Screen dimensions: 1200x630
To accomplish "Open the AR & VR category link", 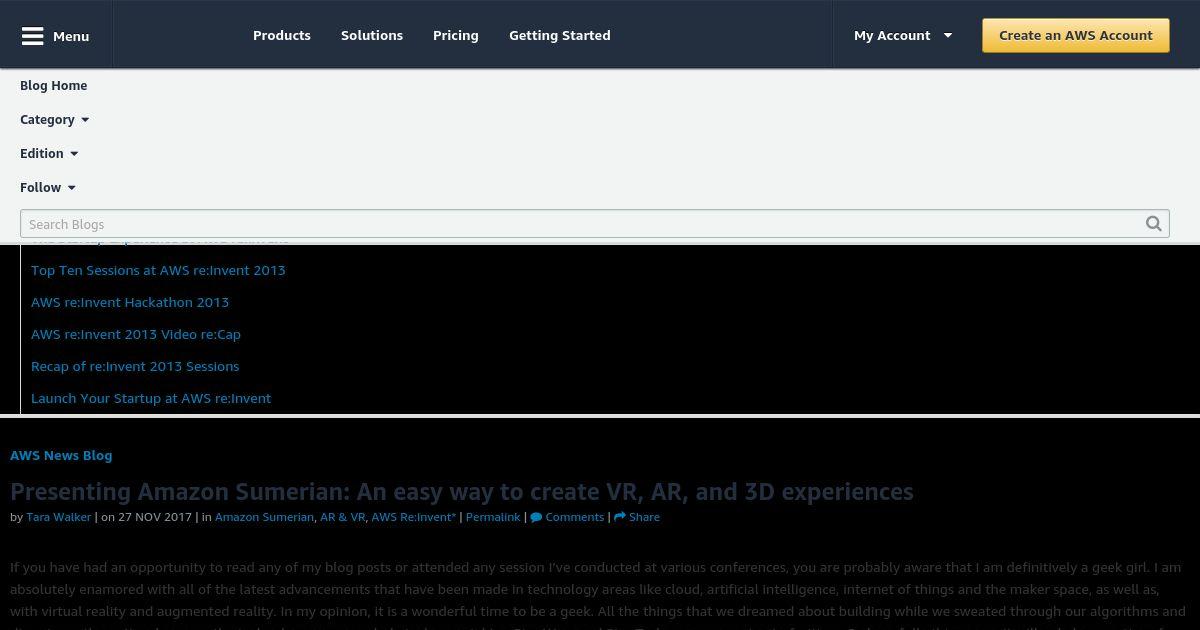I will tap(343, 517).
